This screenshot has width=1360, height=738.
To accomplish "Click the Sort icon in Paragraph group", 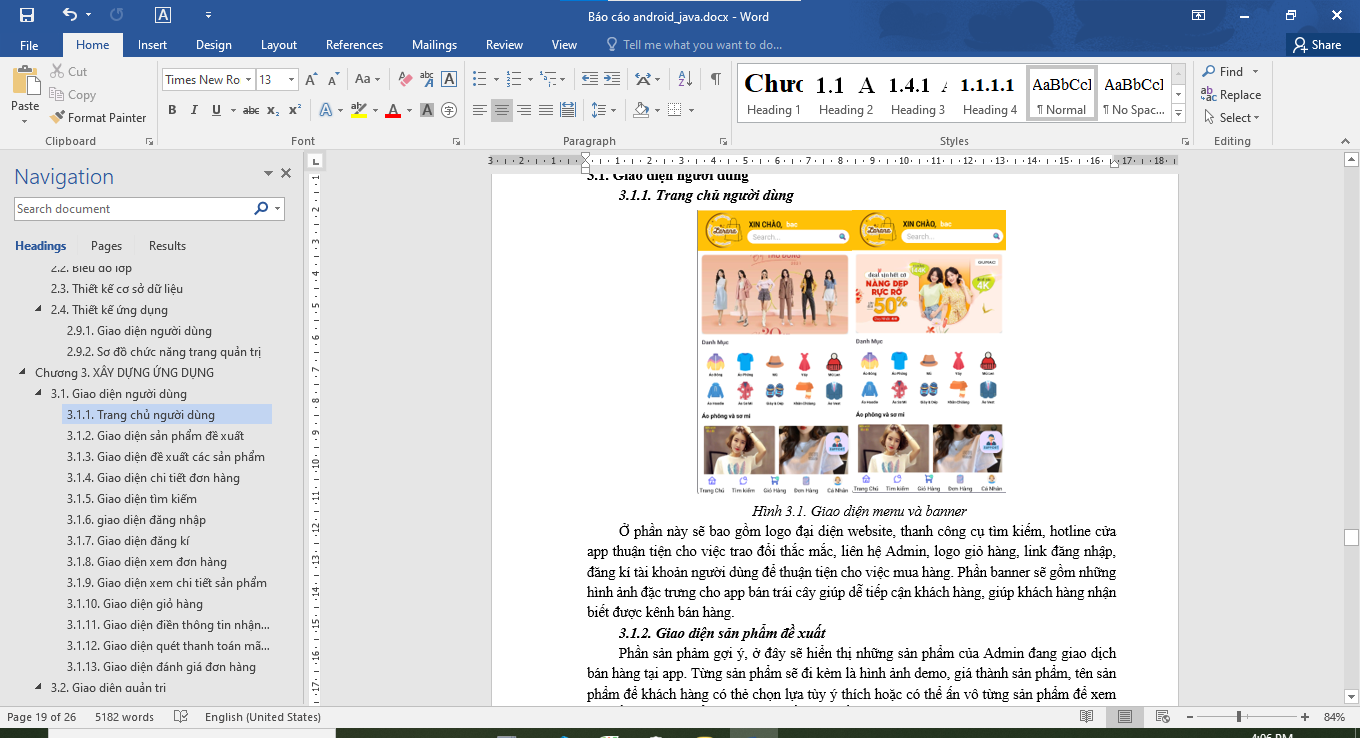I will pyautogui.click(x=685, y=79).
